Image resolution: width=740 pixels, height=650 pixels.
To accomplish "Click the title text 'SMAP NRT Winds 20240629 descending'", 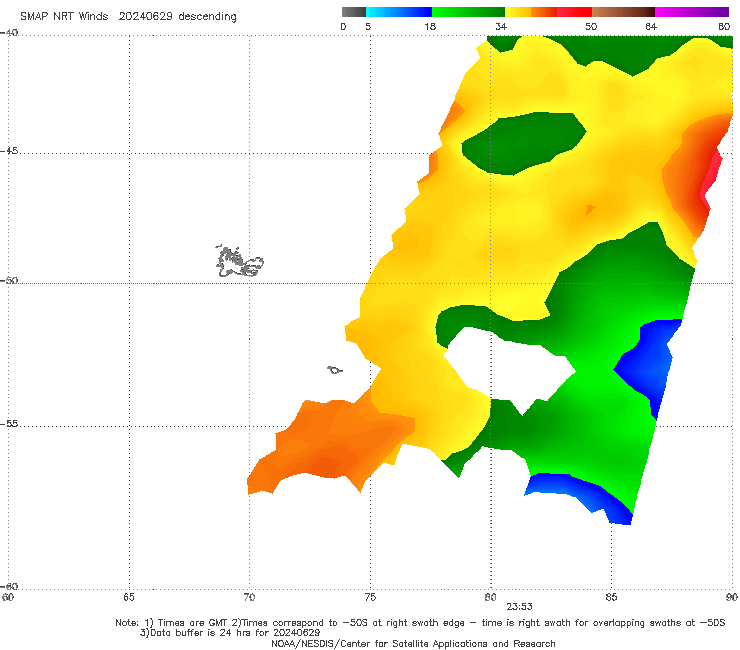I will click(x=128, y=17).
